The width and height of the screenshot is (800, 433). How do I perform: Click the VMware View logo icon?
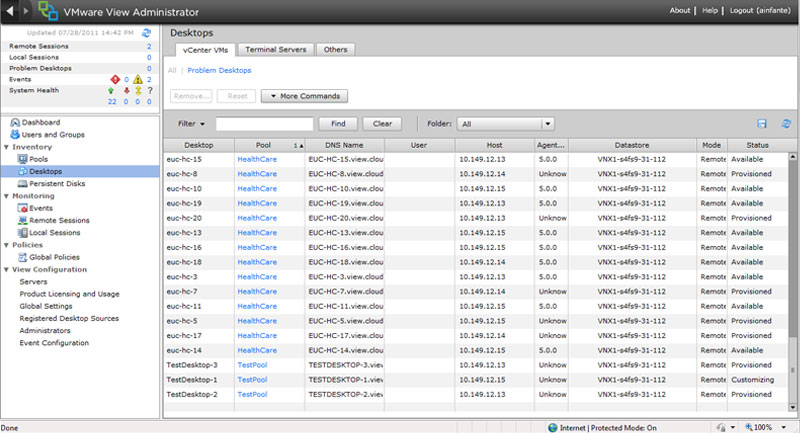(48, 11)
